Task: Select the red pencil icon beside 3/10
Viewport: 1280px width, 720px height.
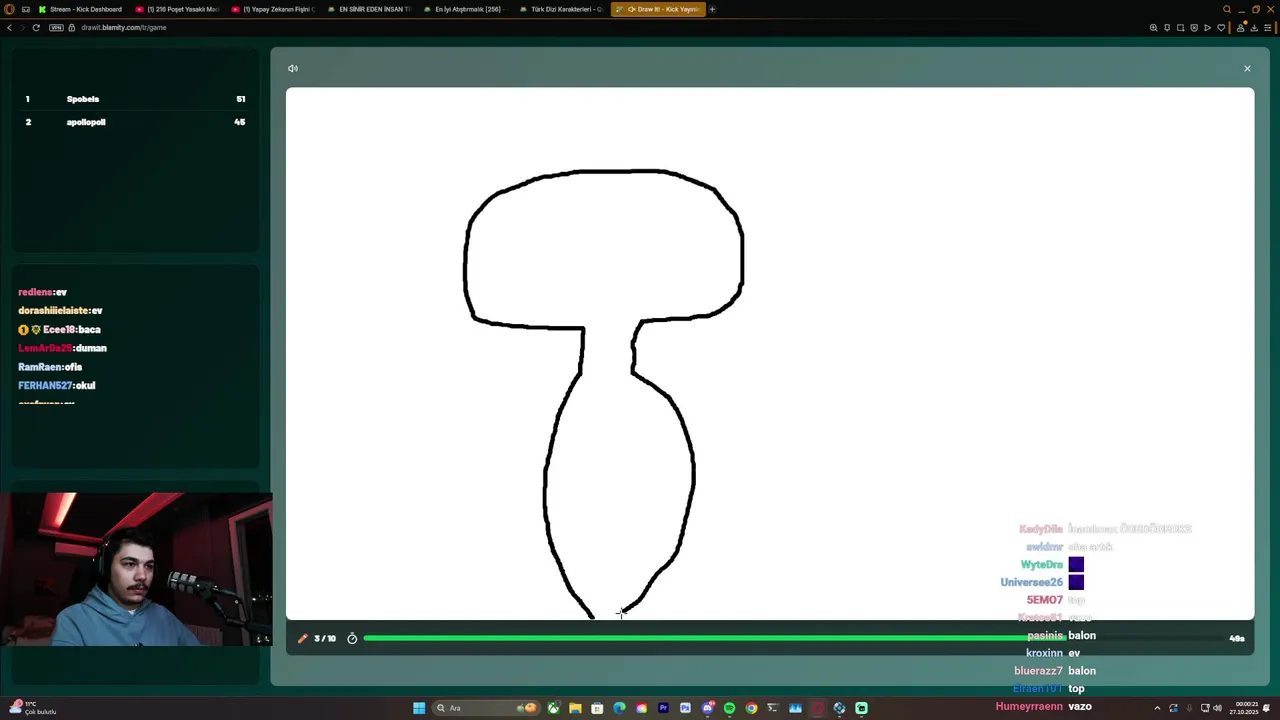Action: click(x=303, y=638)
